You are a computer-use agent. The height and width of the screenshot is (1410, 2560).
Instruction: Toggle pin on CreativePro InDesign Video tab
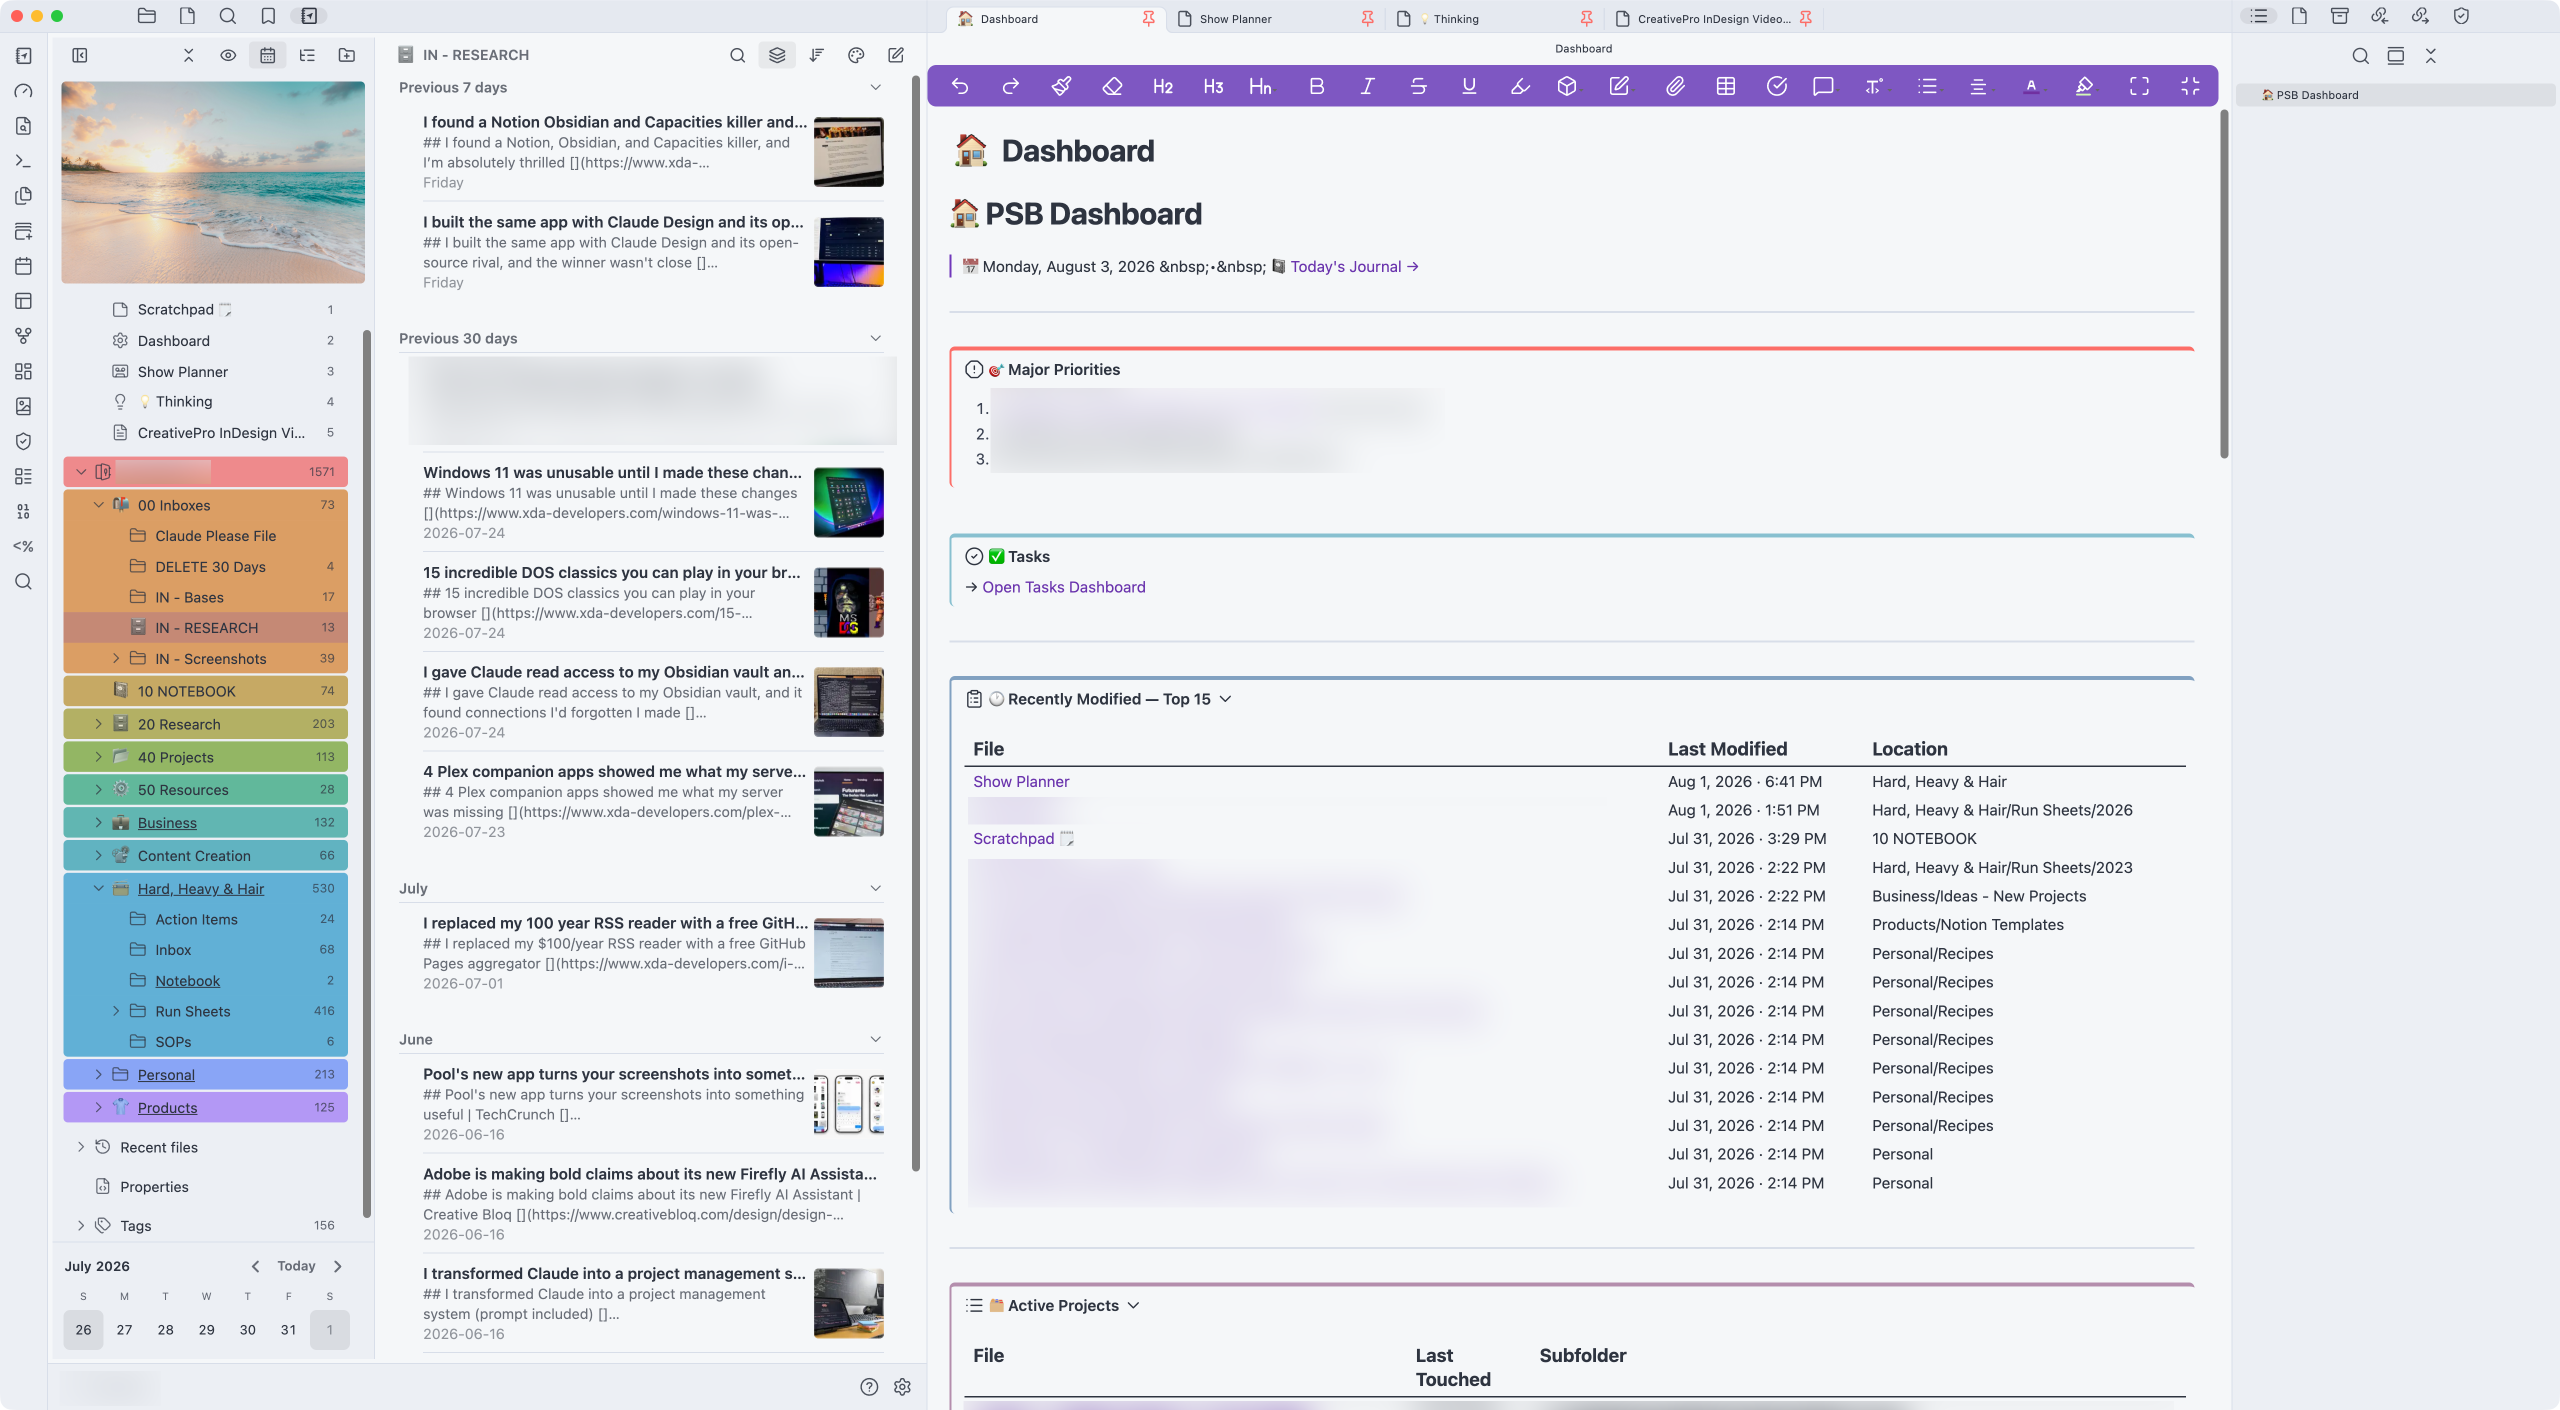click(1805, 19)
